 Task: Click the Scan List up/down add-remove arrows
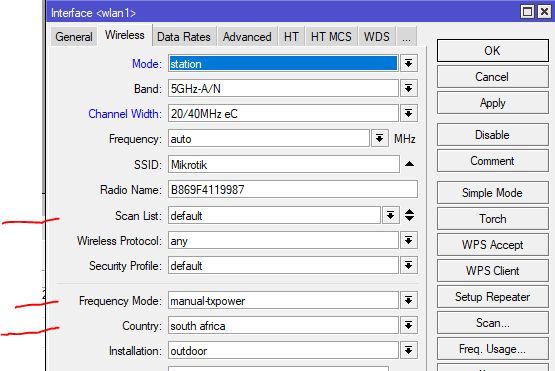[x=410, y=215]
